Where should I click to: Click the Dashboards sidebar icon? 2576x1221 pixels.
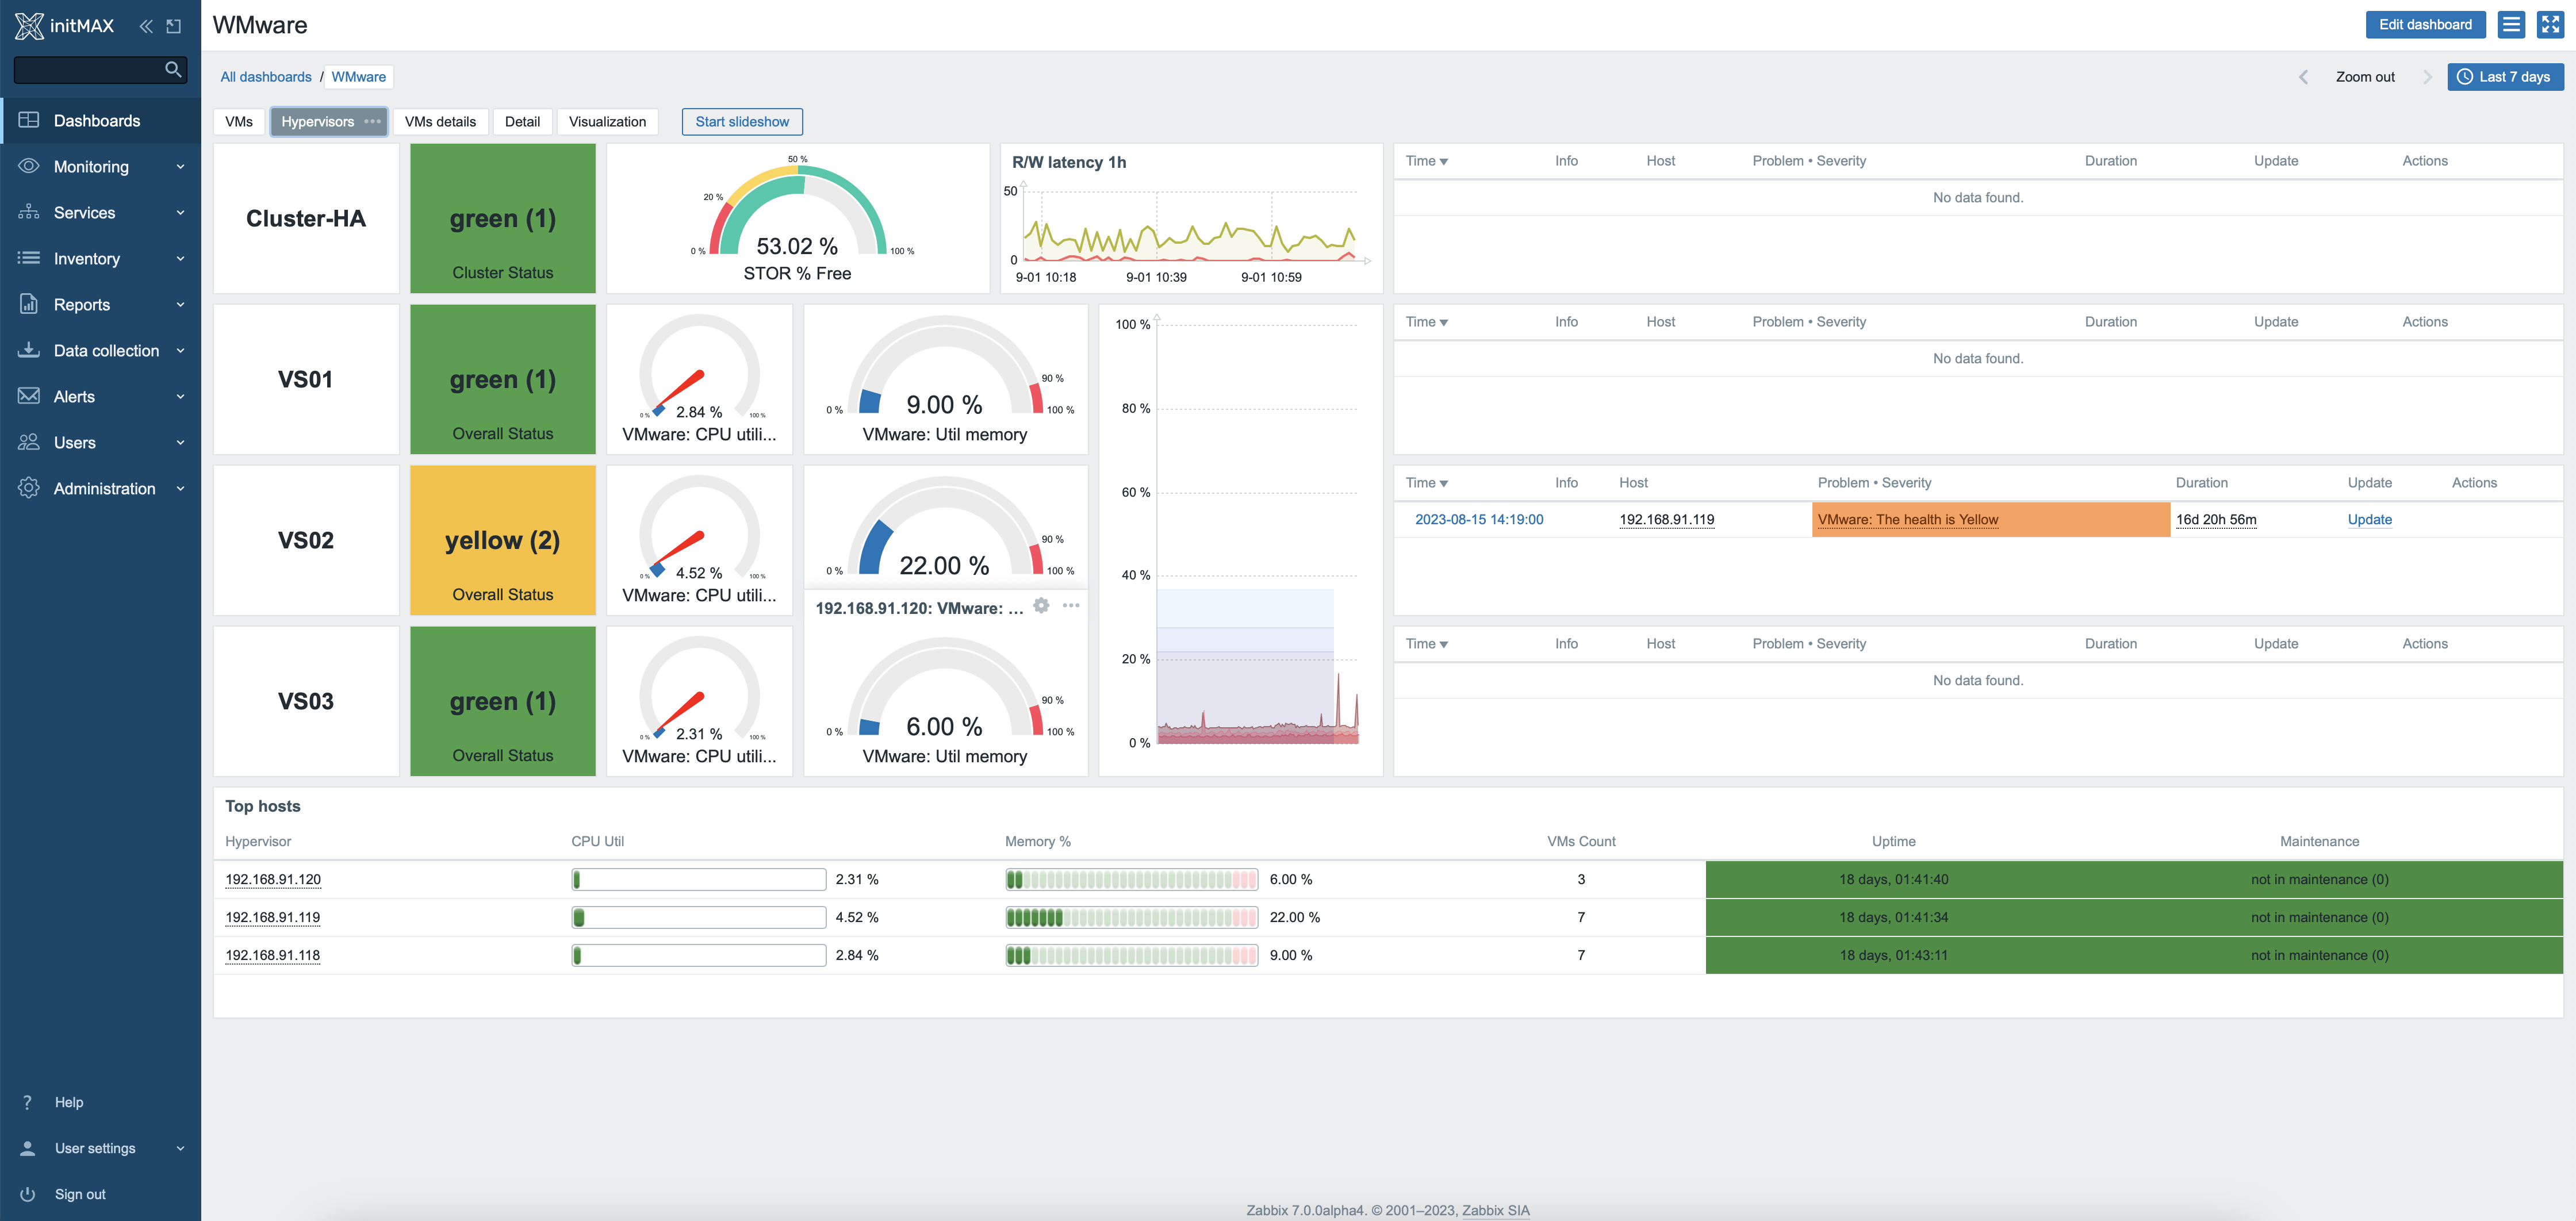click(29, 120)
